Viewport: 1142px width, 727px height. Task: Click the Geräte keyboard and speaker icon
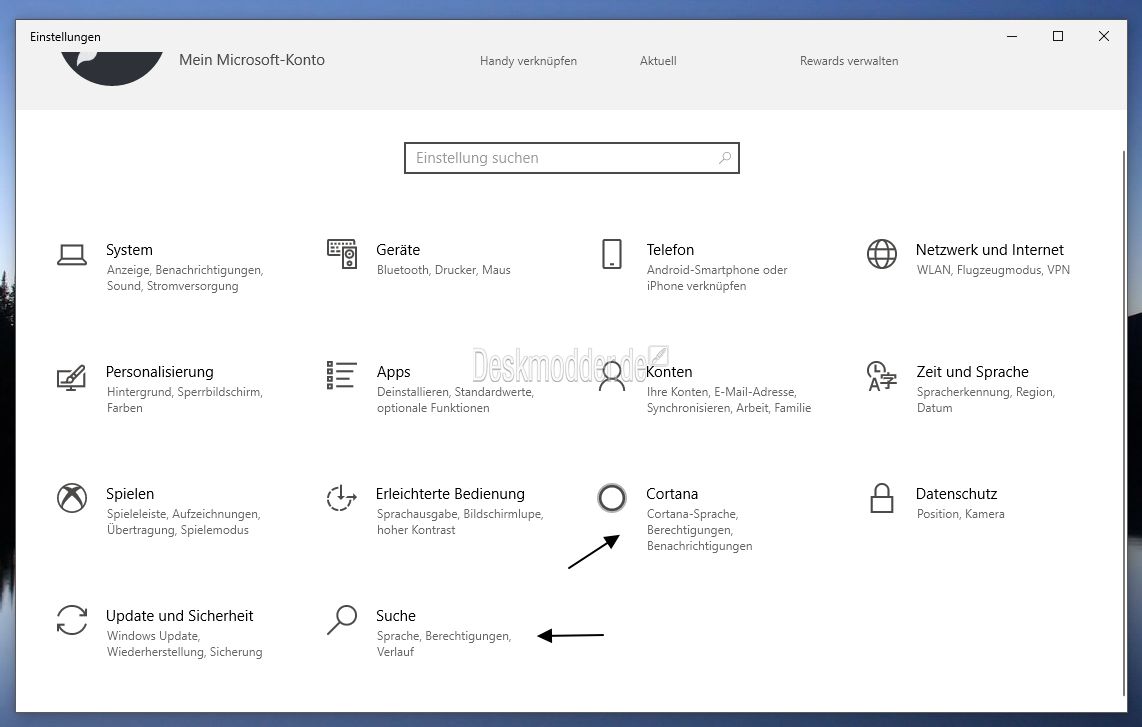point(342,254)
